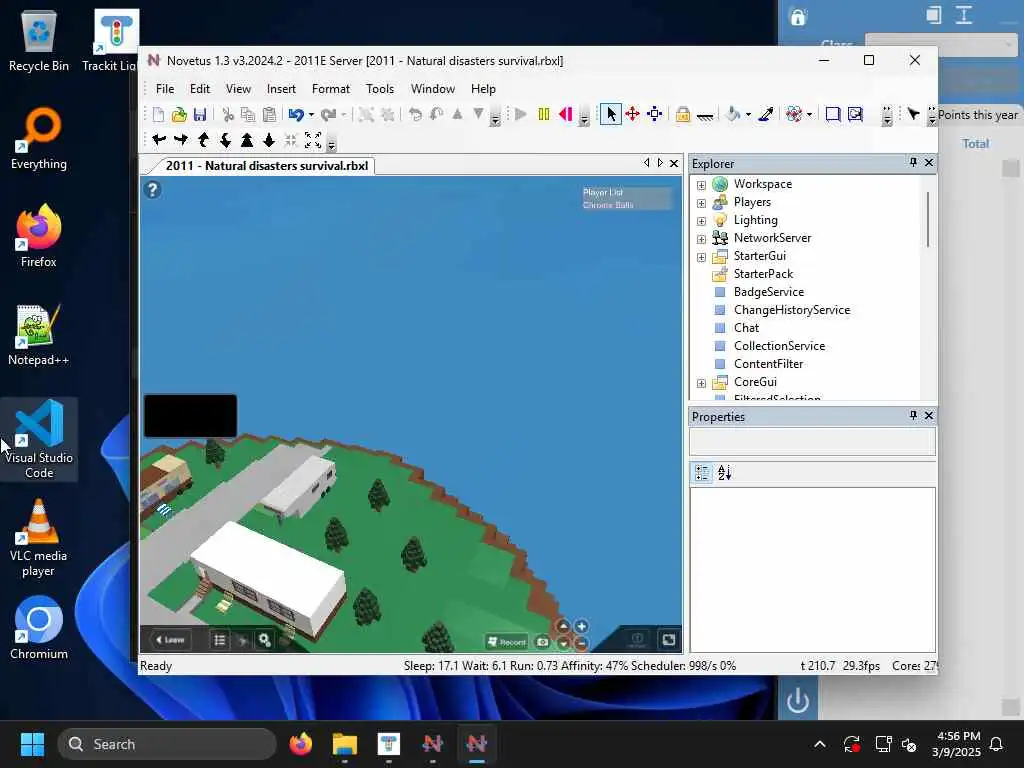Select the blue Resize tool
The image size is (1024, 768).
654,114
